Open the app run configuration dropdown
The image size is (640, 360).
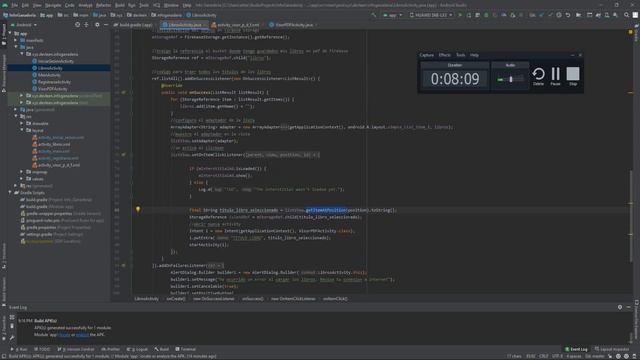pyautogui.click(x=393, y=15)
